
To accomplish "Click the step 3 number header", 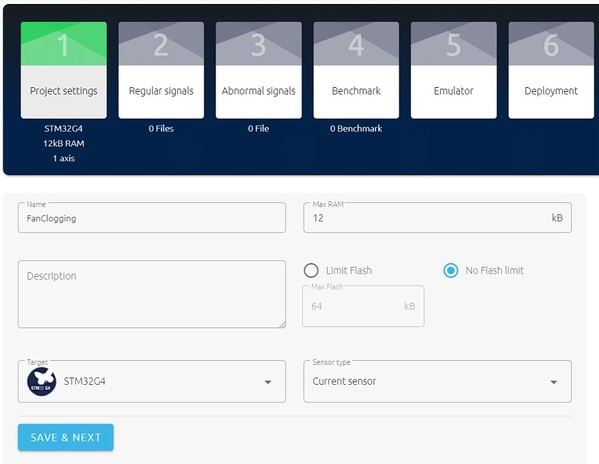I will click(259, 44).
